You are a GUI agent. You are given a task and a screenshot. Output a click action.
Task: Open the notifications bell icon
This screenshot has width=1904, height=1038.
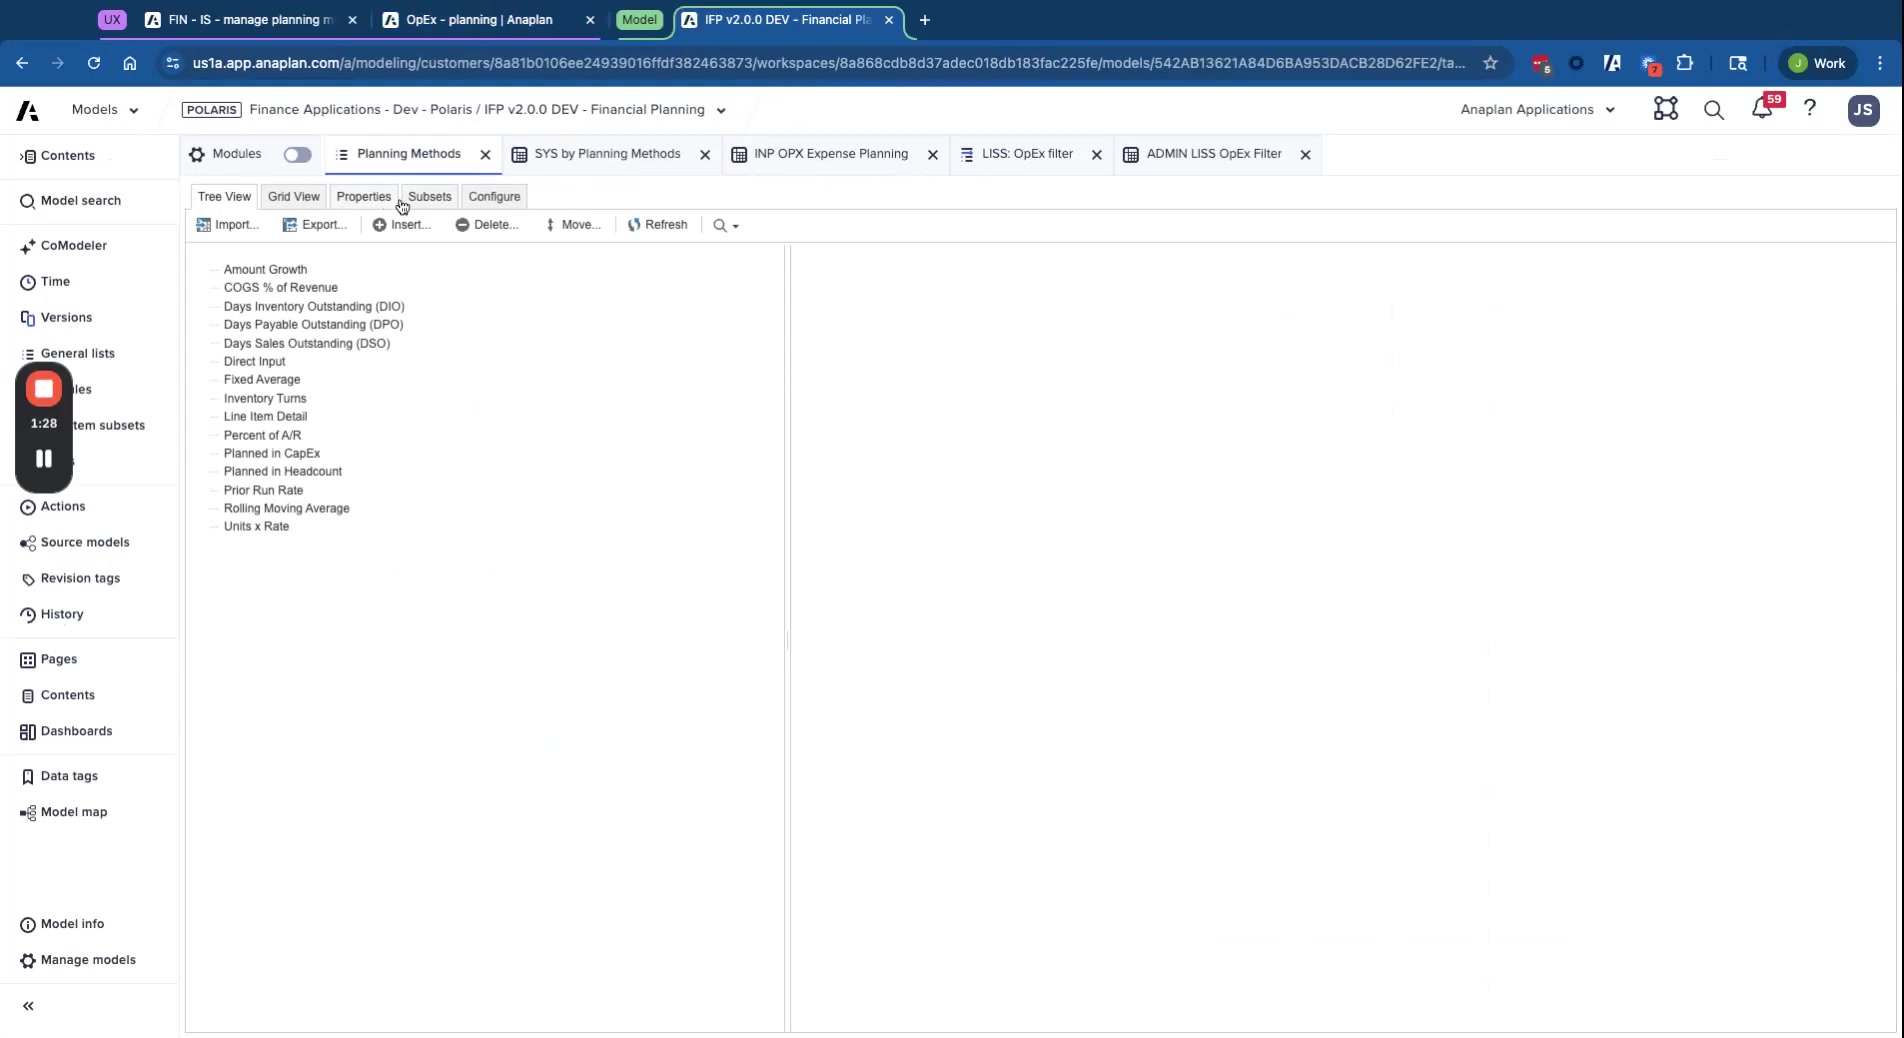click(1761, 110)
